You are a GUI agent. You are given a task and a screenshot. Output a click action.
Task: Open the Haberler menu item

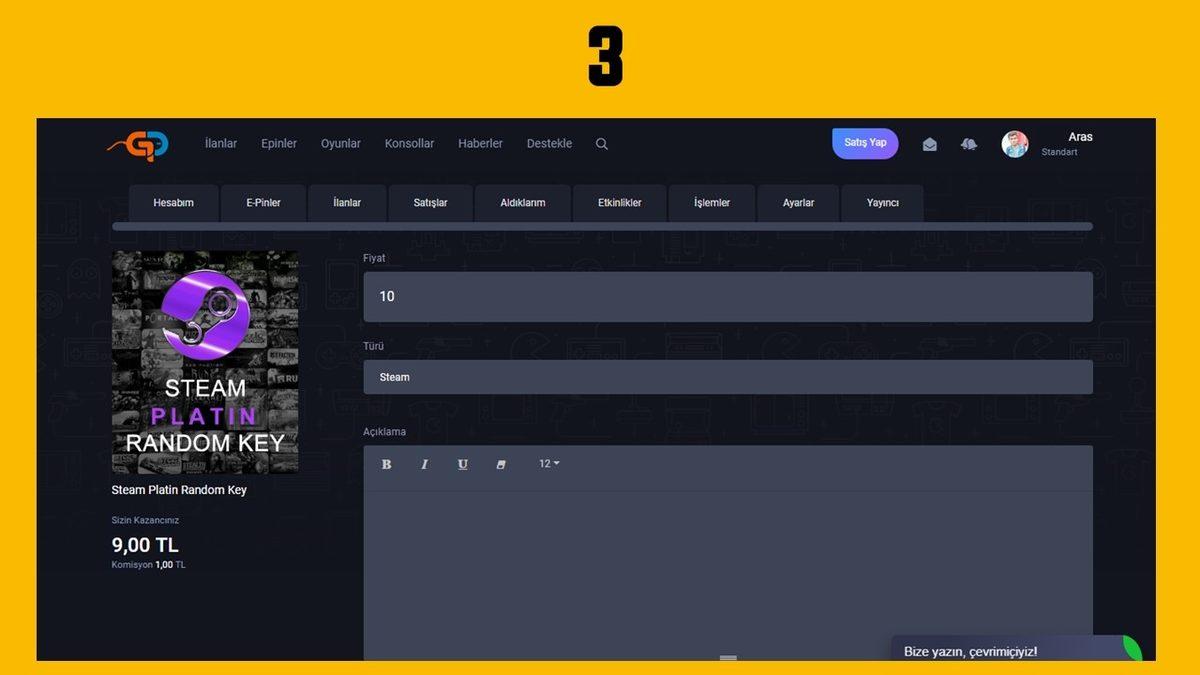point(480,143)
